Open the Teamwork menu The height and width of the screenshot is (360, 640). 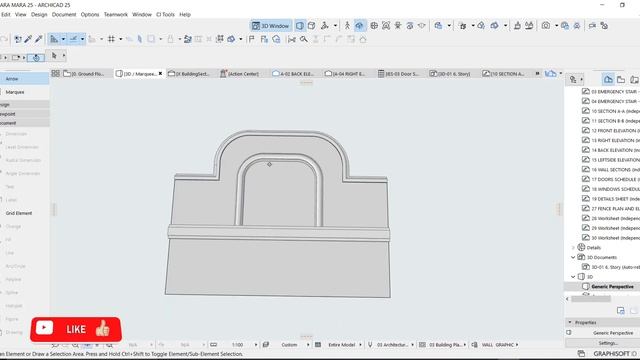point(116,14)
